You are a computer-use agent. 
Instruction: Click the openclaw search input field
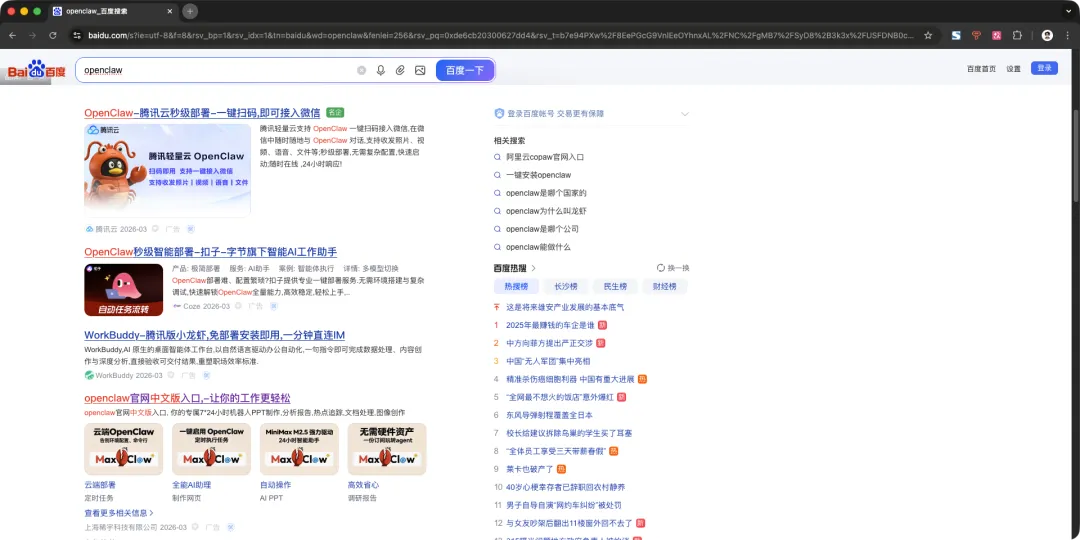(x=217, y=70)
